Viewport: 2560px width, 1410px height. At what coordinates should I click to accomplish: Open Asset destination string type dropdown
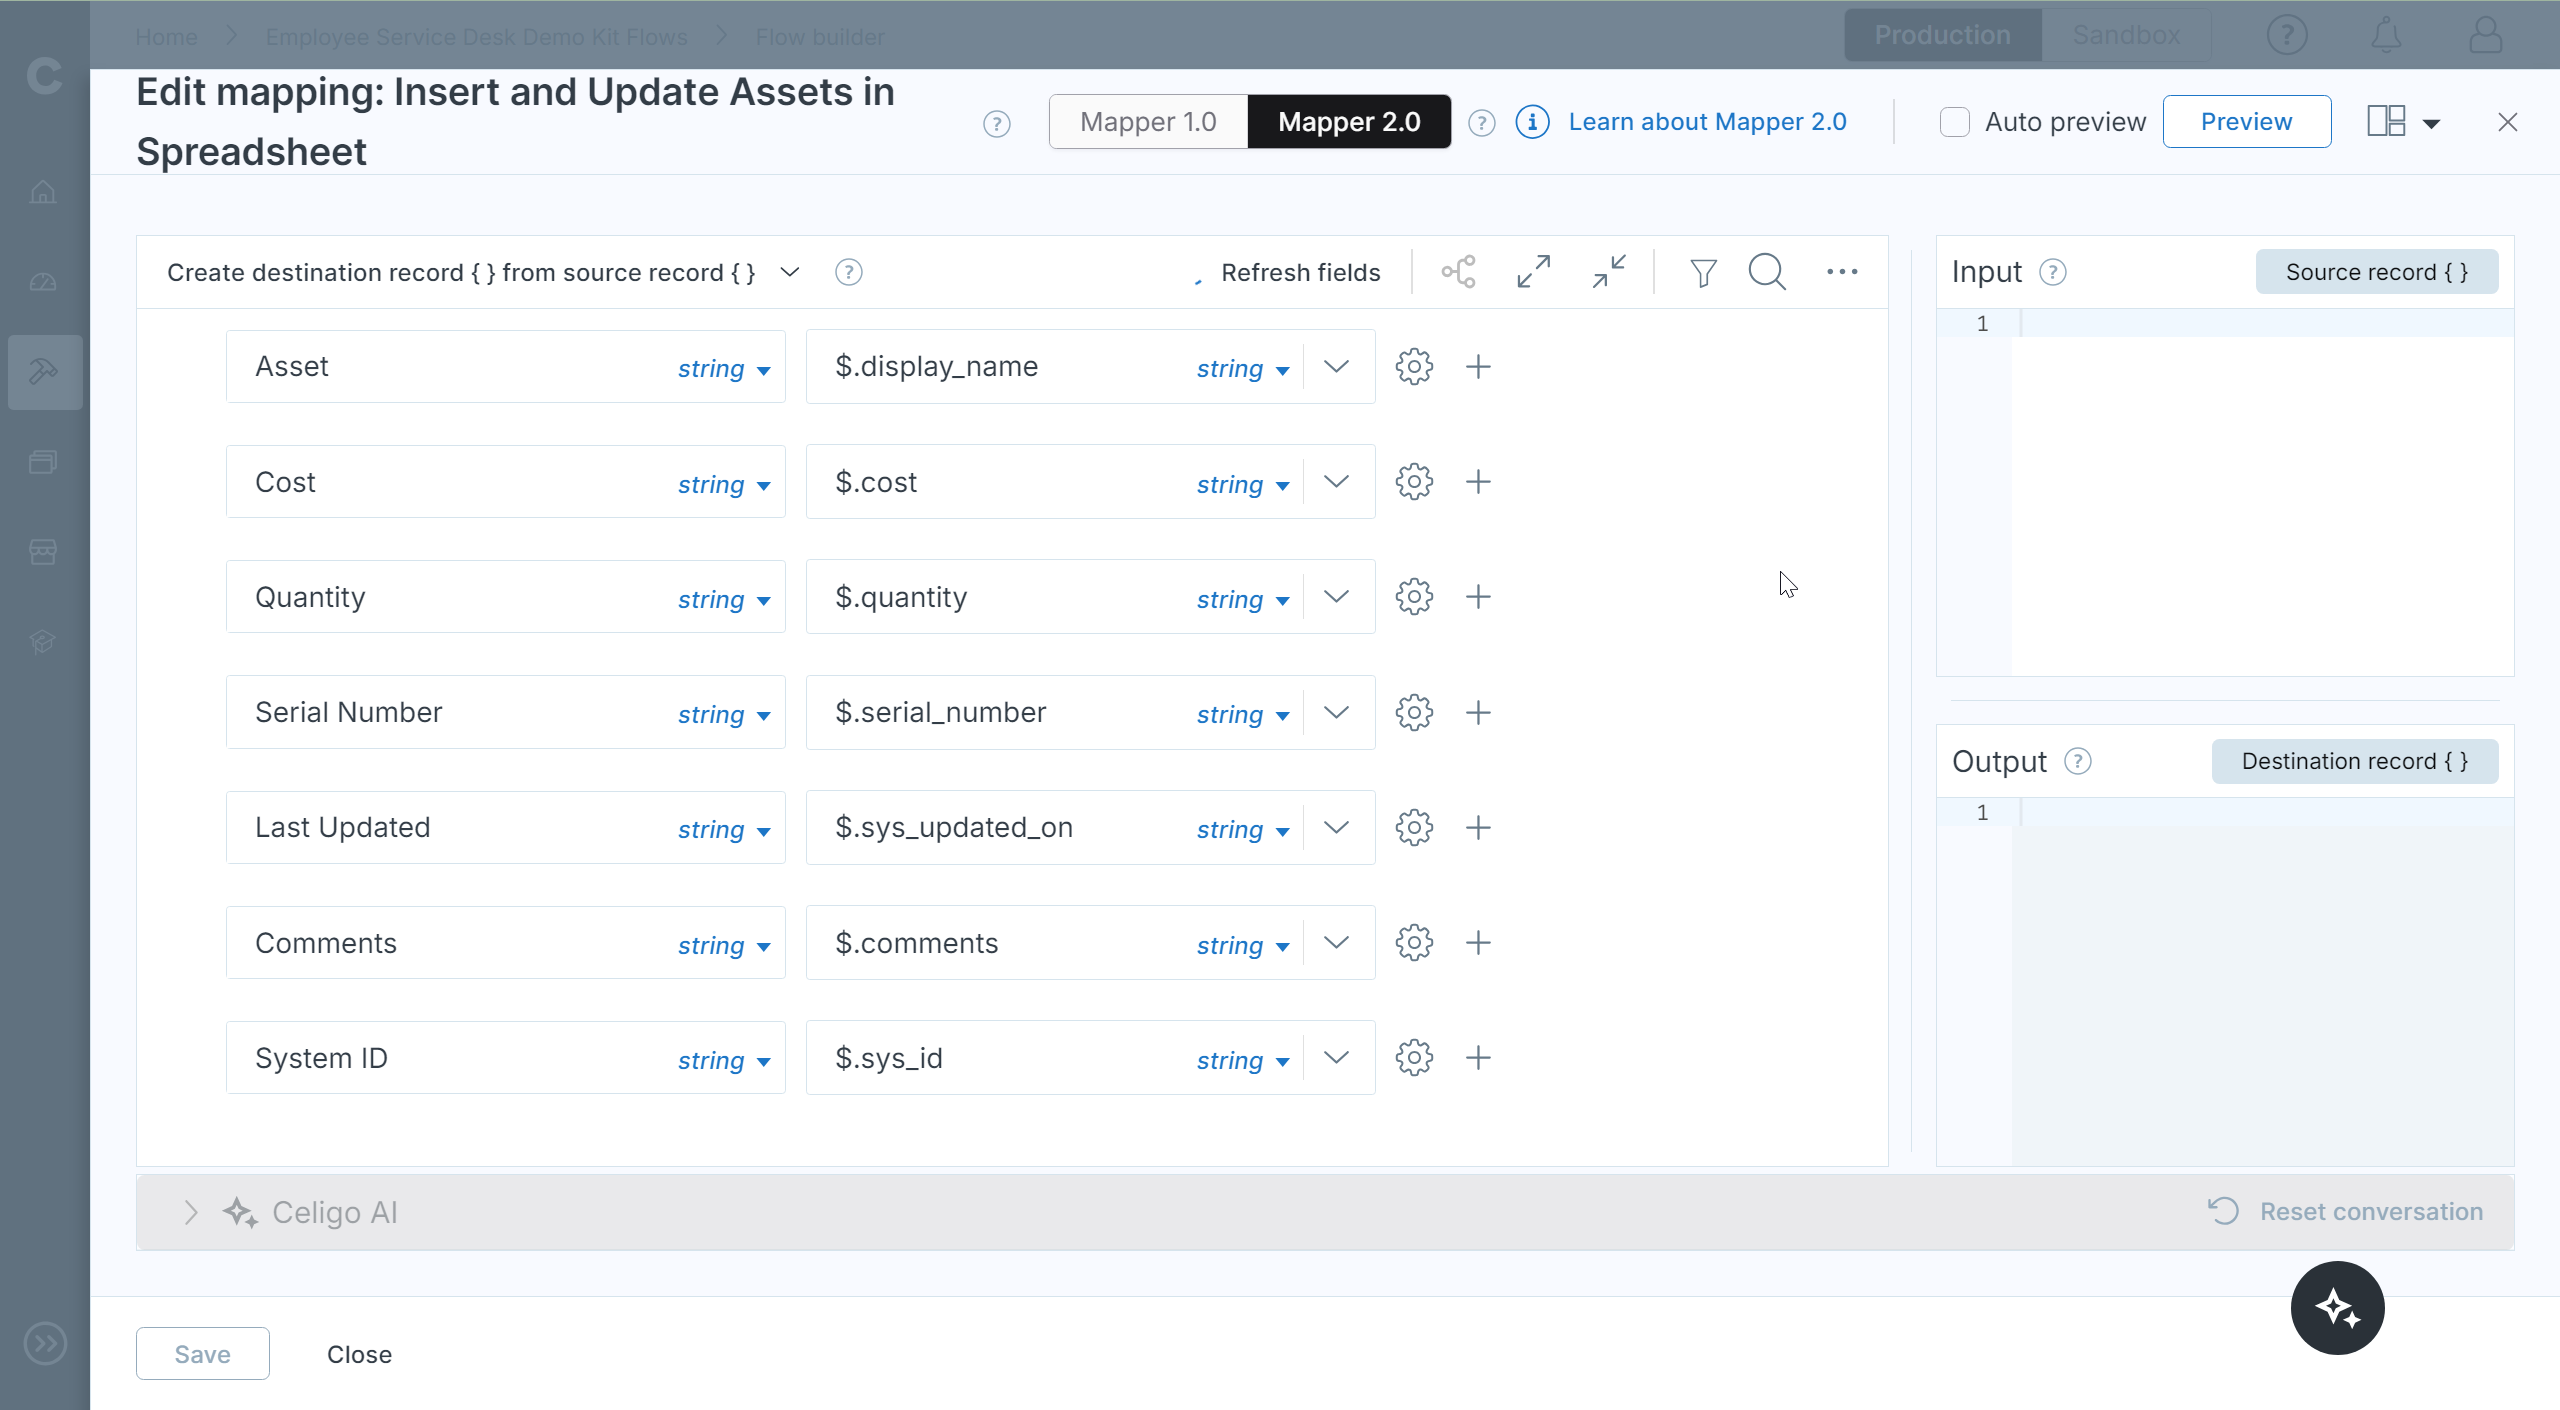pyautogui.click(x=724, y=368)
